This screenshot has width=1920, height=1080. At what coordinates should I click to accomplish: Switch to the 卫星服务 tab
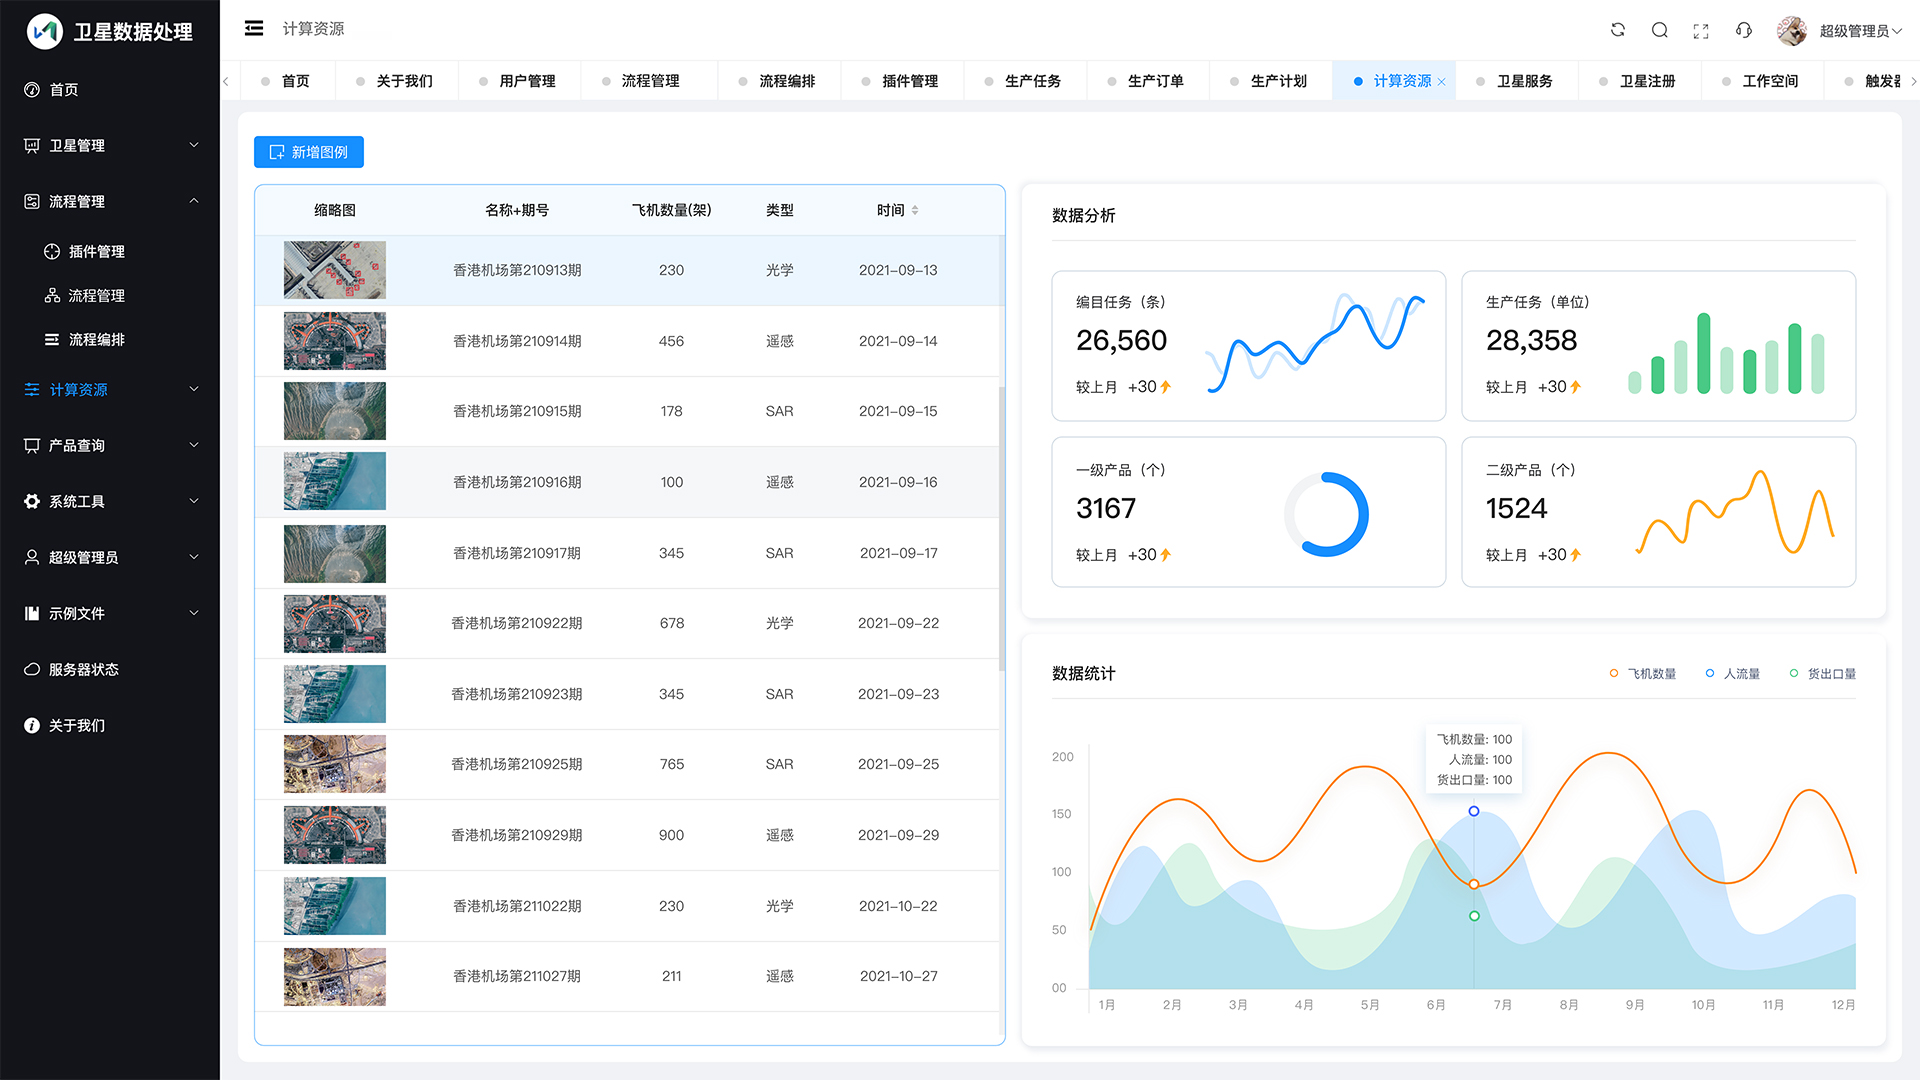tap(1516, 81)
